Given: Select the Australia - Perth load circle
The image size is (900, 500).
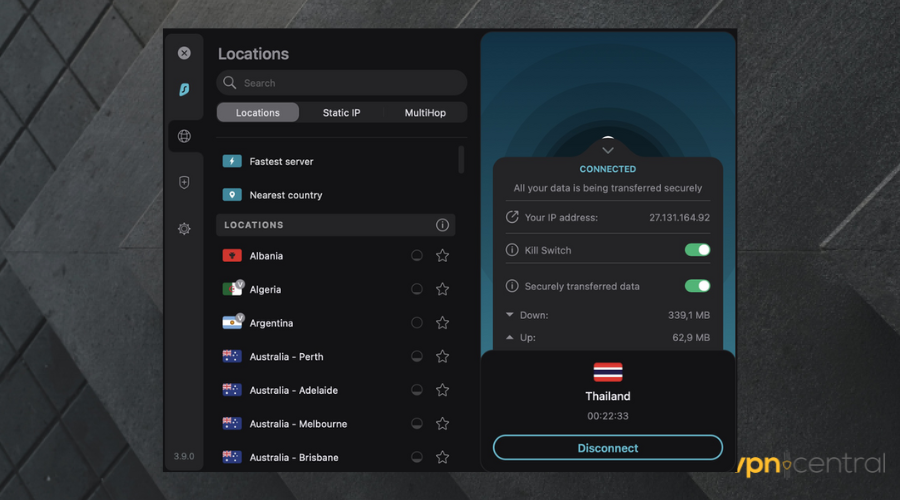Looking at the screenshot, I should (x=417, y=356).
